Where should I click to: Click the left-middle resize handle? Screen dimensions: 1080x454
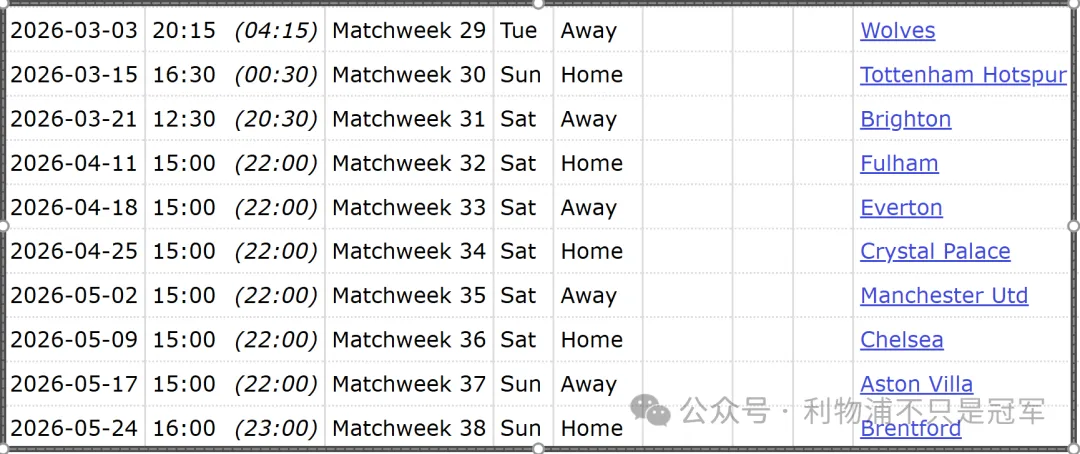4,226
